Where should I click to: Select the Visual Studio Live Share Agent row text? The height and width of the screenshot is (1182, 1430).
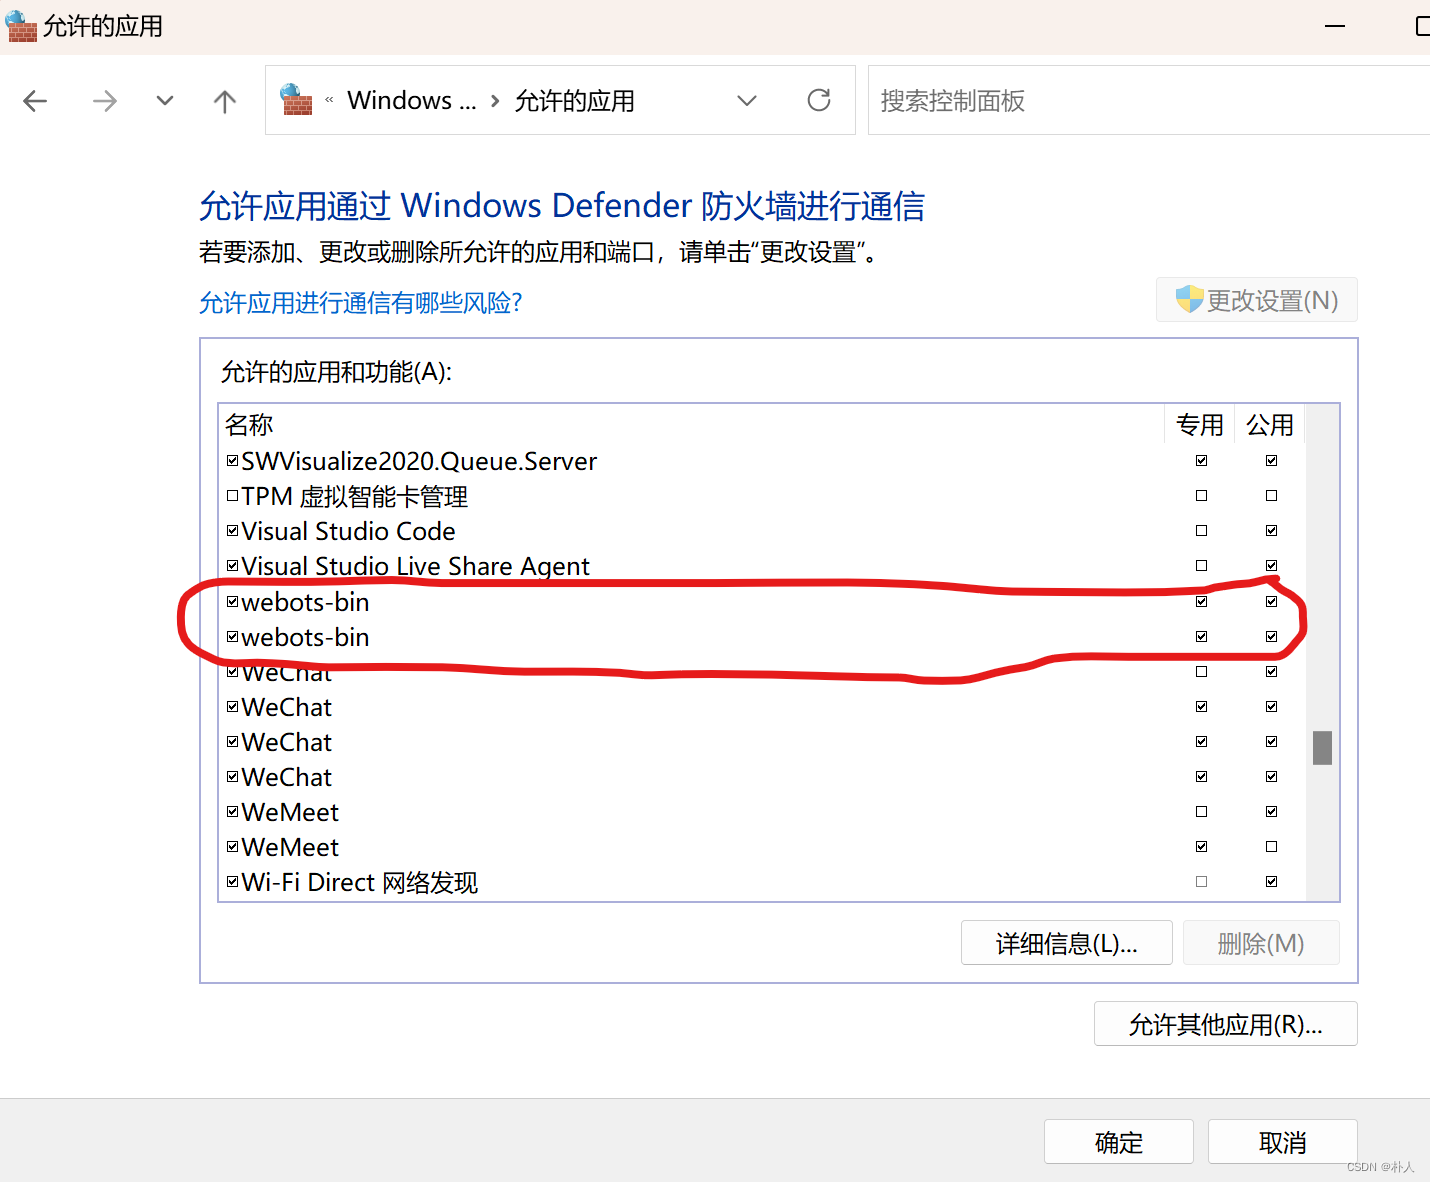415,566
